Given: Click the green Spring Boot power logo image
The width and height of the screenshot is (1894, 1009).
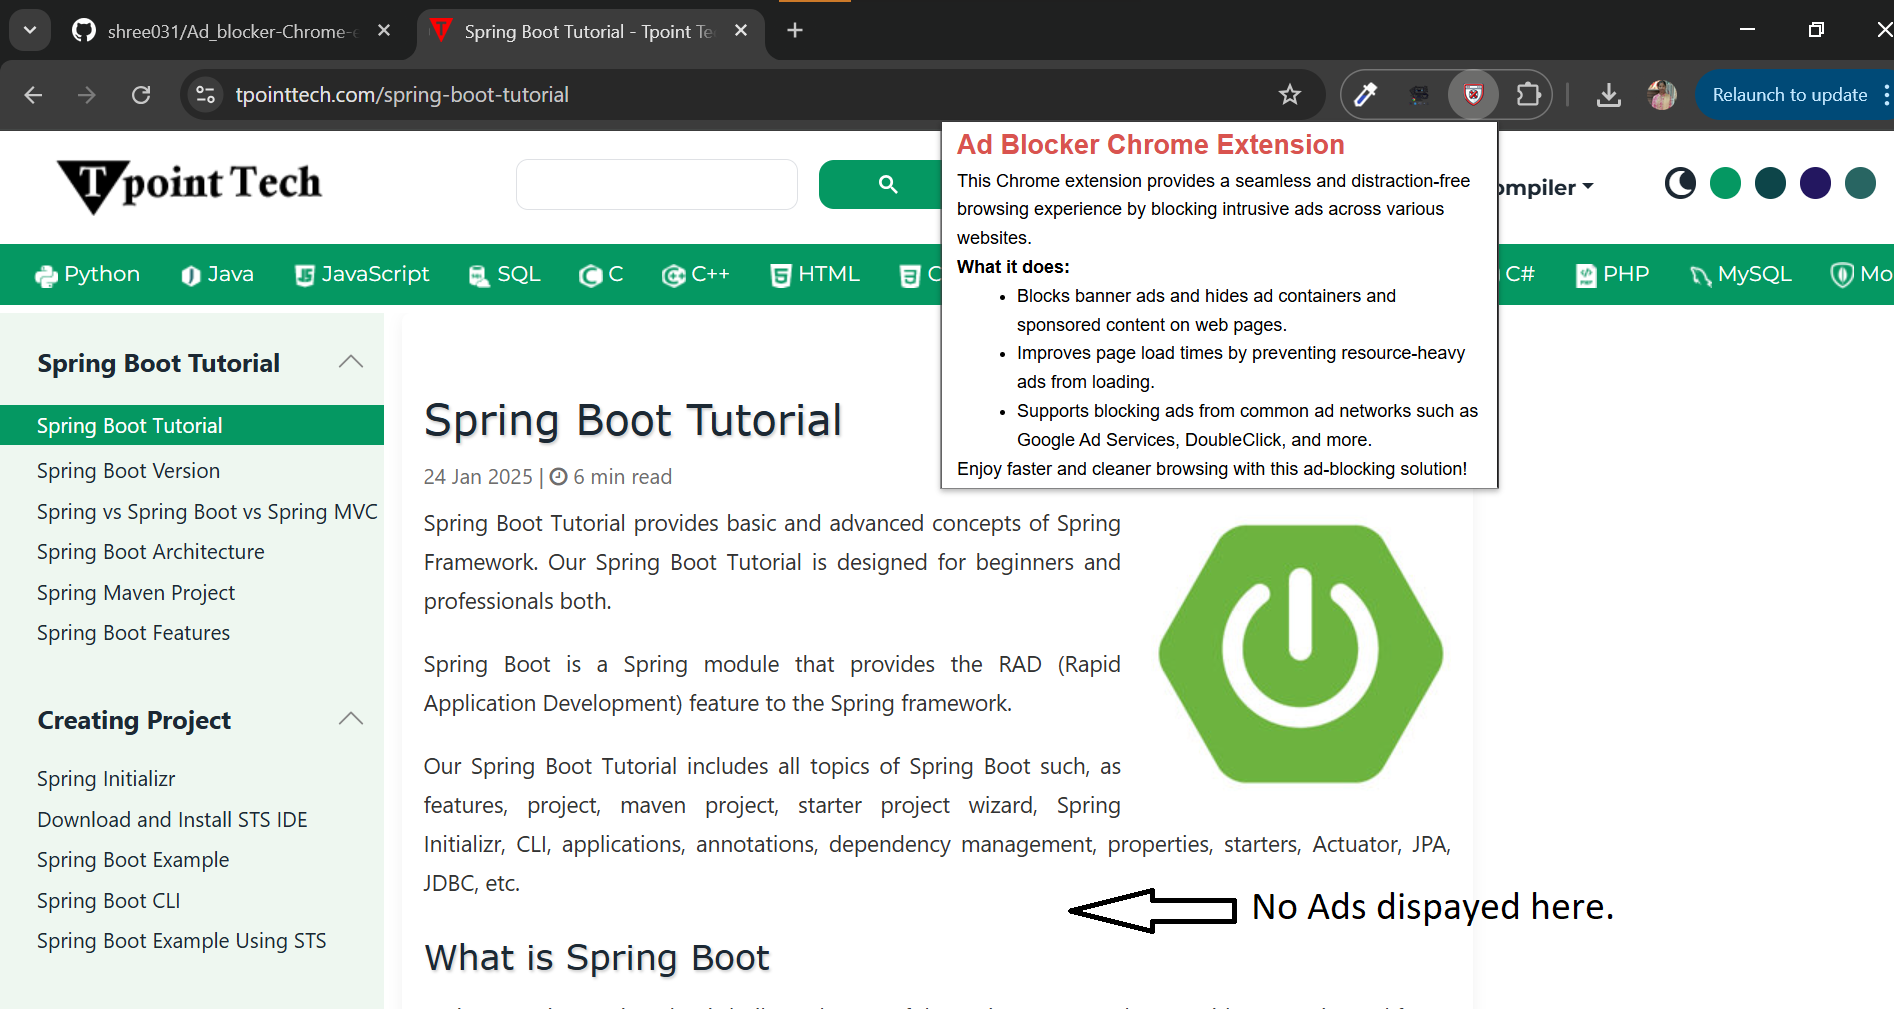Looking at the screenshot, I should tap(1300, 653).
